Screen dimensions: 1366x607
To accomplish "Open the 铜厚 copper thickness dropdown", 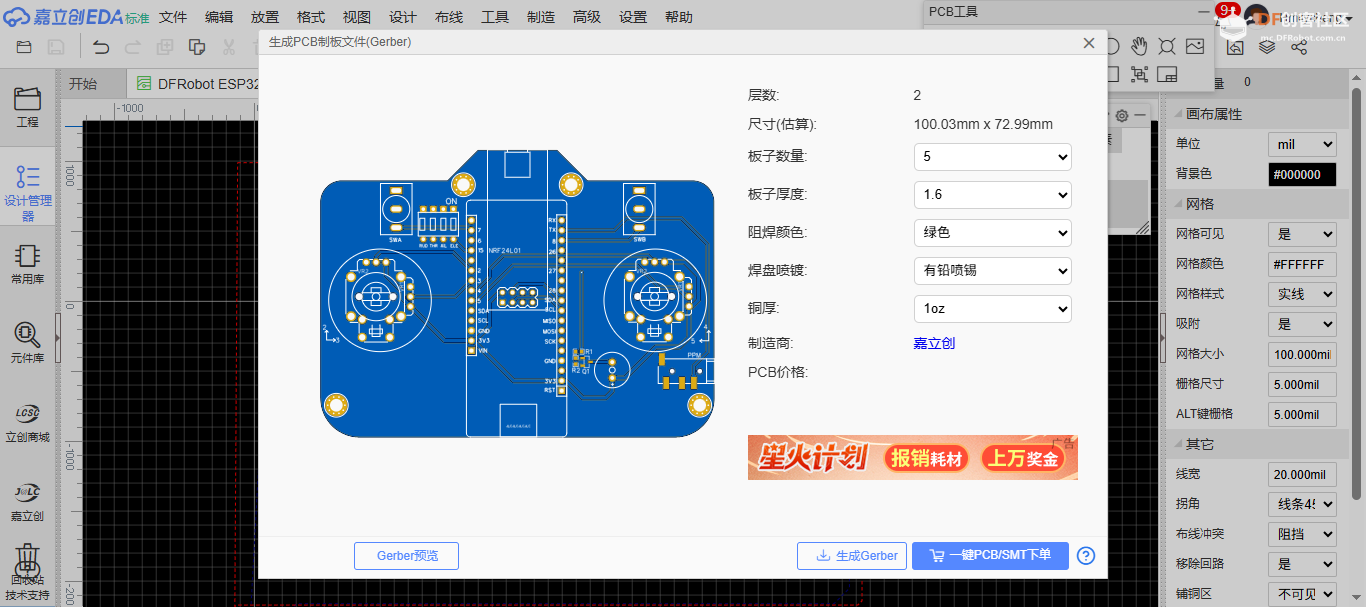I will pos(991,308).
